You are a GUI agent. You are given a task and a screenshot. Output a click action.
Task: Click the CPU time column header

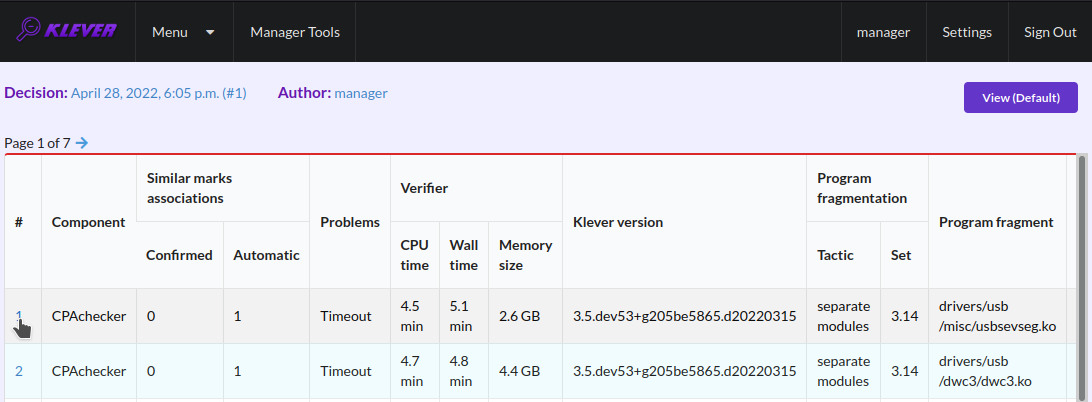(x=415, y=255)
